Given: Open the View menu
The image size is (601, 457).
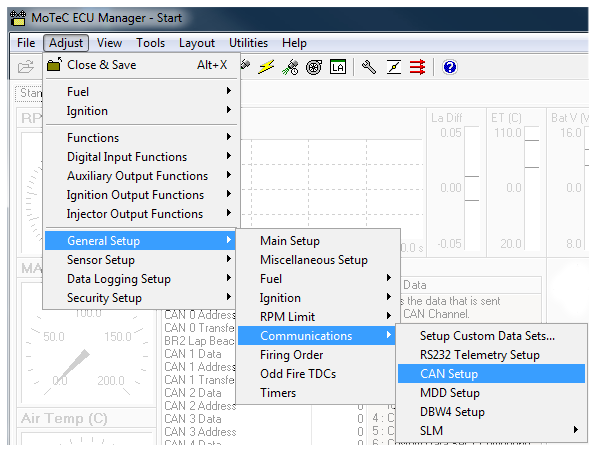Looking at the screenshot, I should click(x=109, y=43).
